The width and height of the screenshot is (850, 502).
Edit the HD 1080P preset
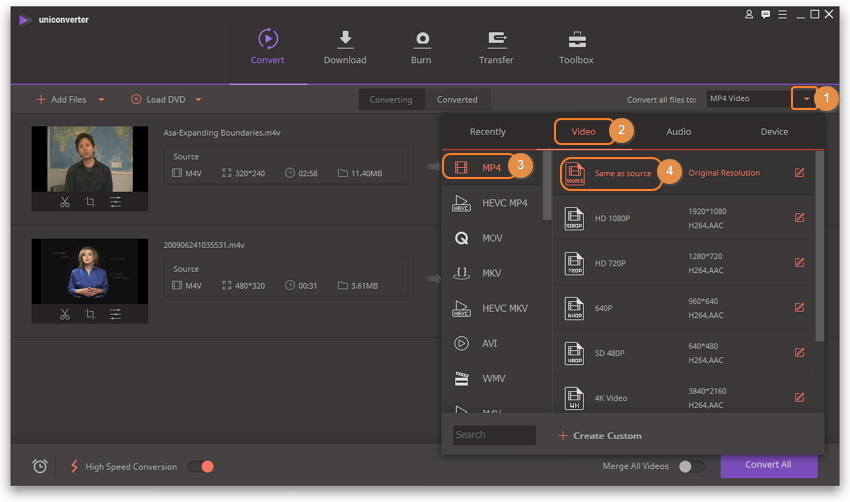click(799, 218)
